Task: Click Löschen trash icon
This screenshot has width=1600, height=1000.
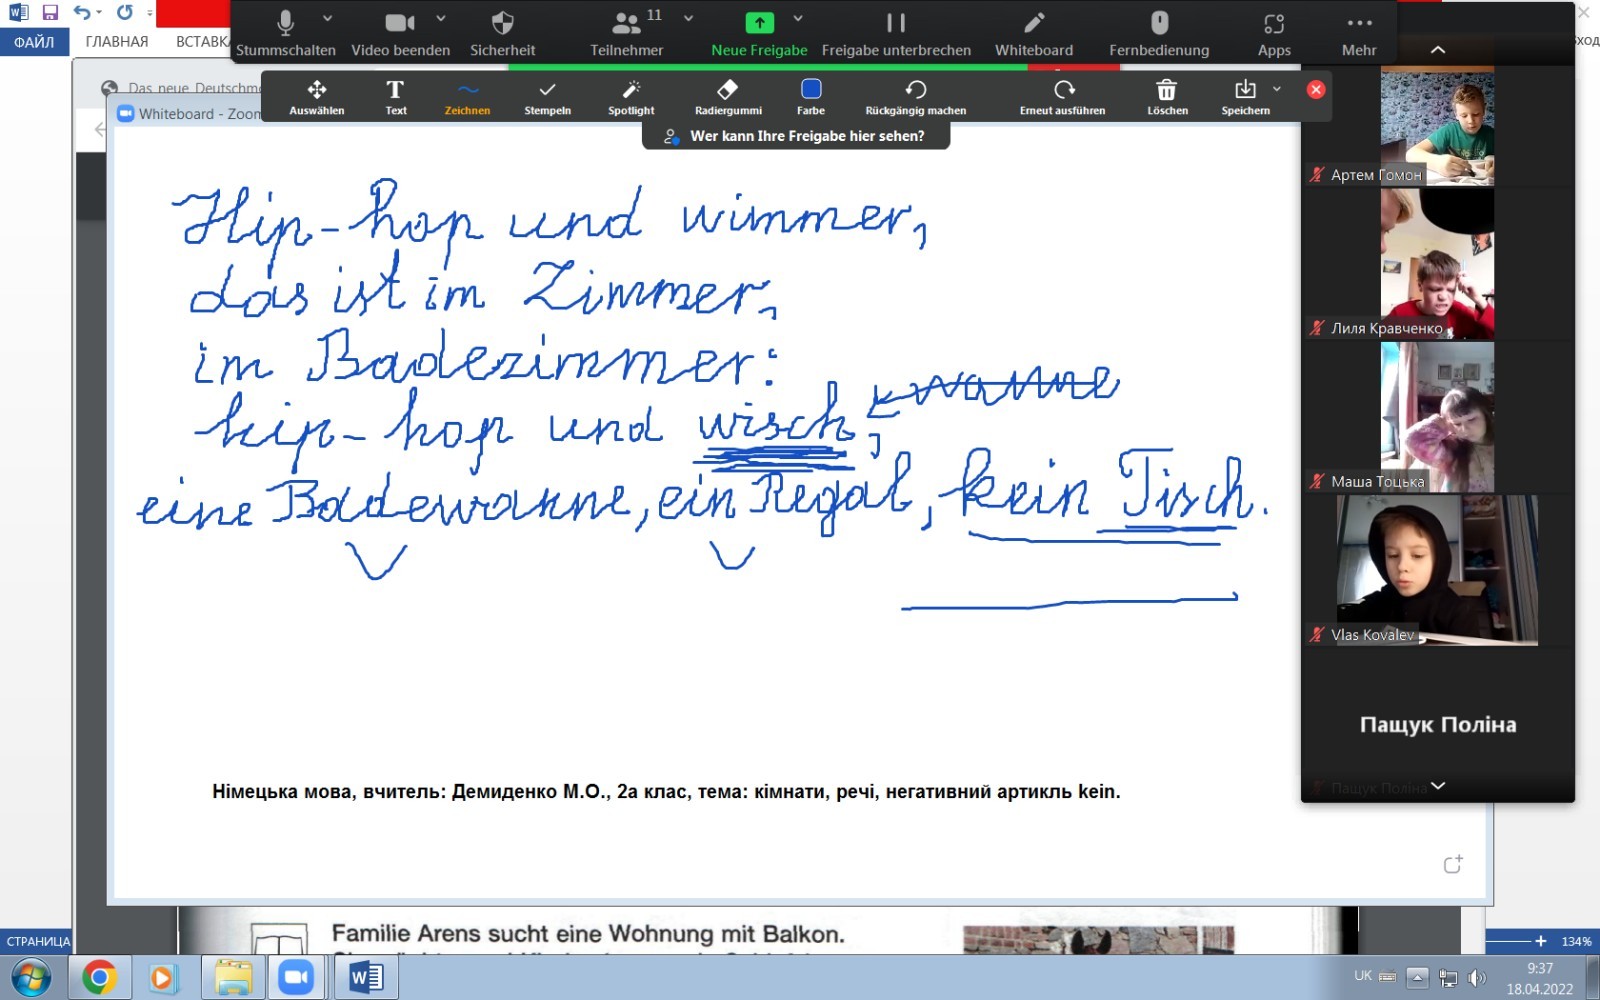Action: click(x=1167, y=97)
